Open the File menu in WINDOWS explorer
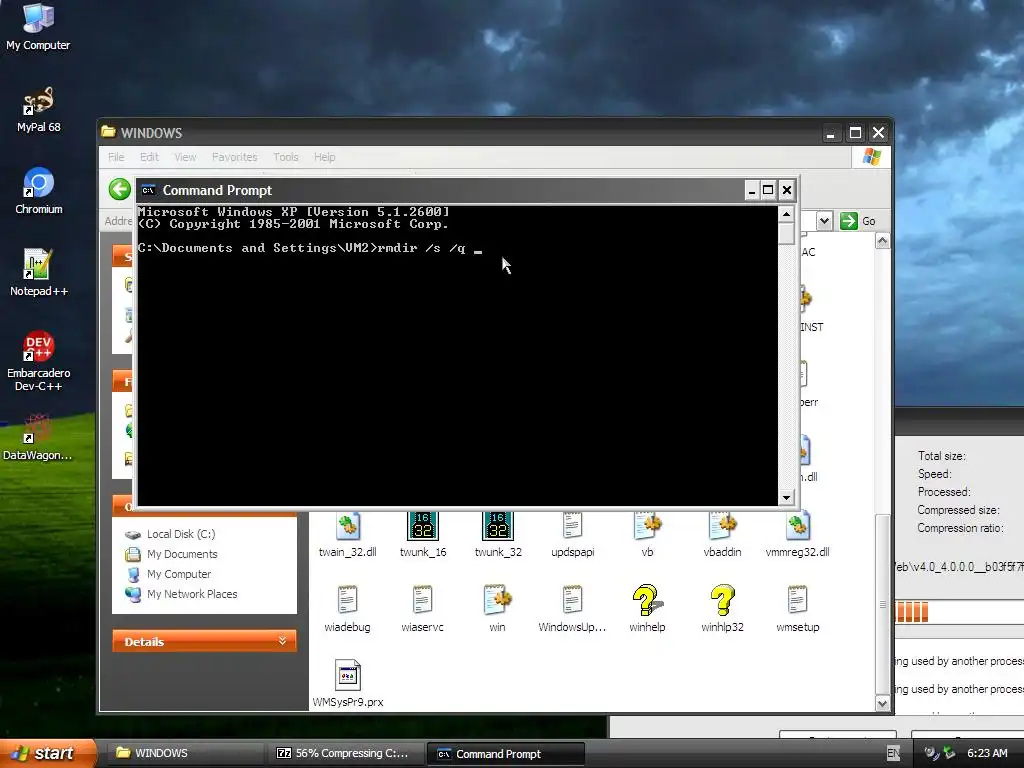The width and height of the screenshot is (1024, 768). tap(116, 157)
